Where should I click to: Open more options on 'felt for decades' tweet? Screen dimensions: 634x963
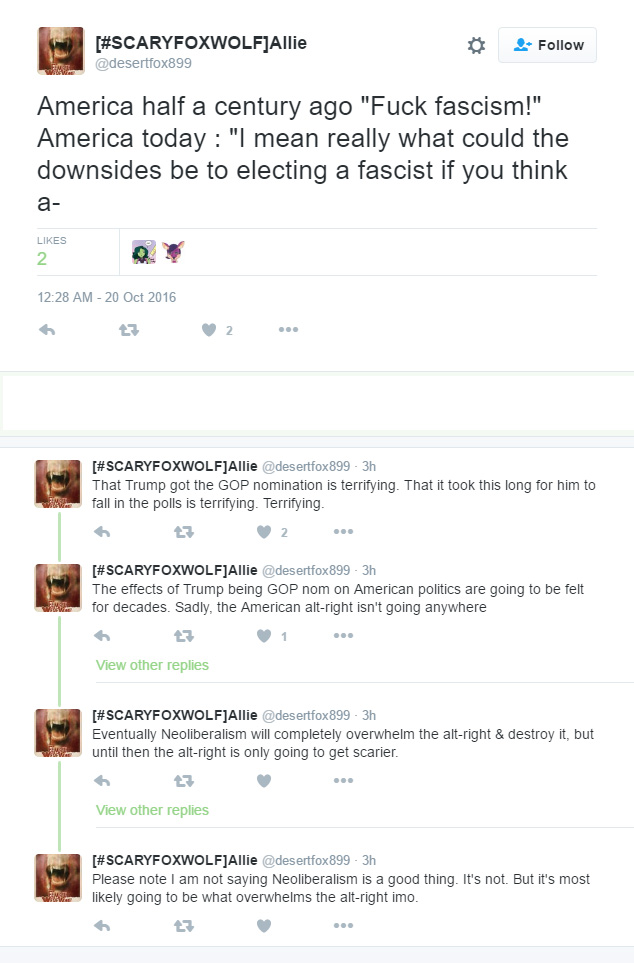(x=343, y=636)
